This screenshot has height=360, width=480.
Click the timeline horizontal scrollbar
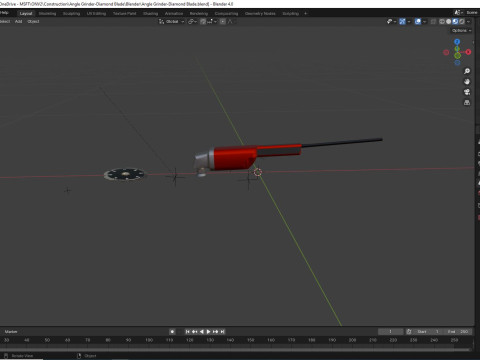coord(236,350)
